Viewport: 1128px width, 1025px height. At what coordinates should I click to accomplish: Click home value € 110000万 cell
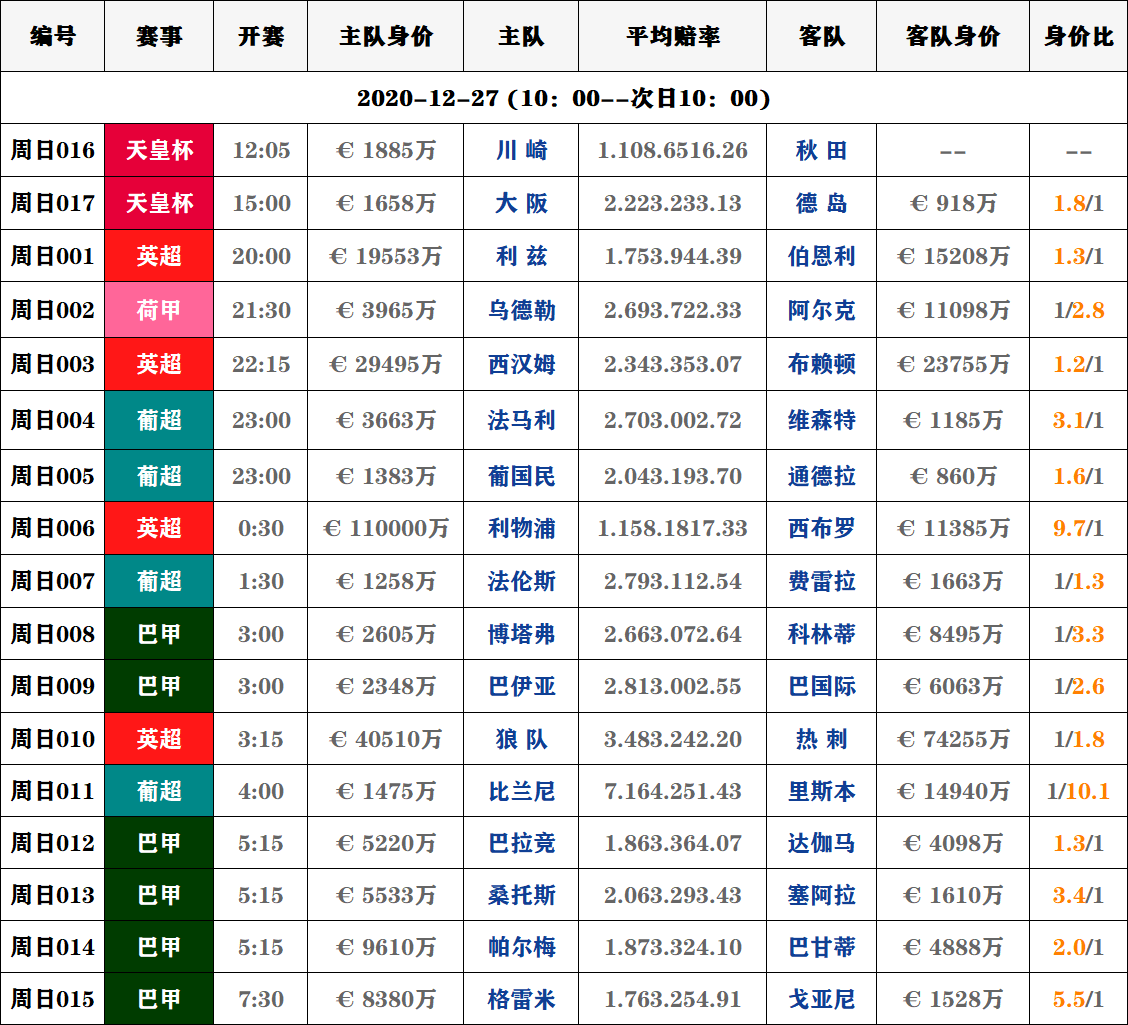point(386,528)
